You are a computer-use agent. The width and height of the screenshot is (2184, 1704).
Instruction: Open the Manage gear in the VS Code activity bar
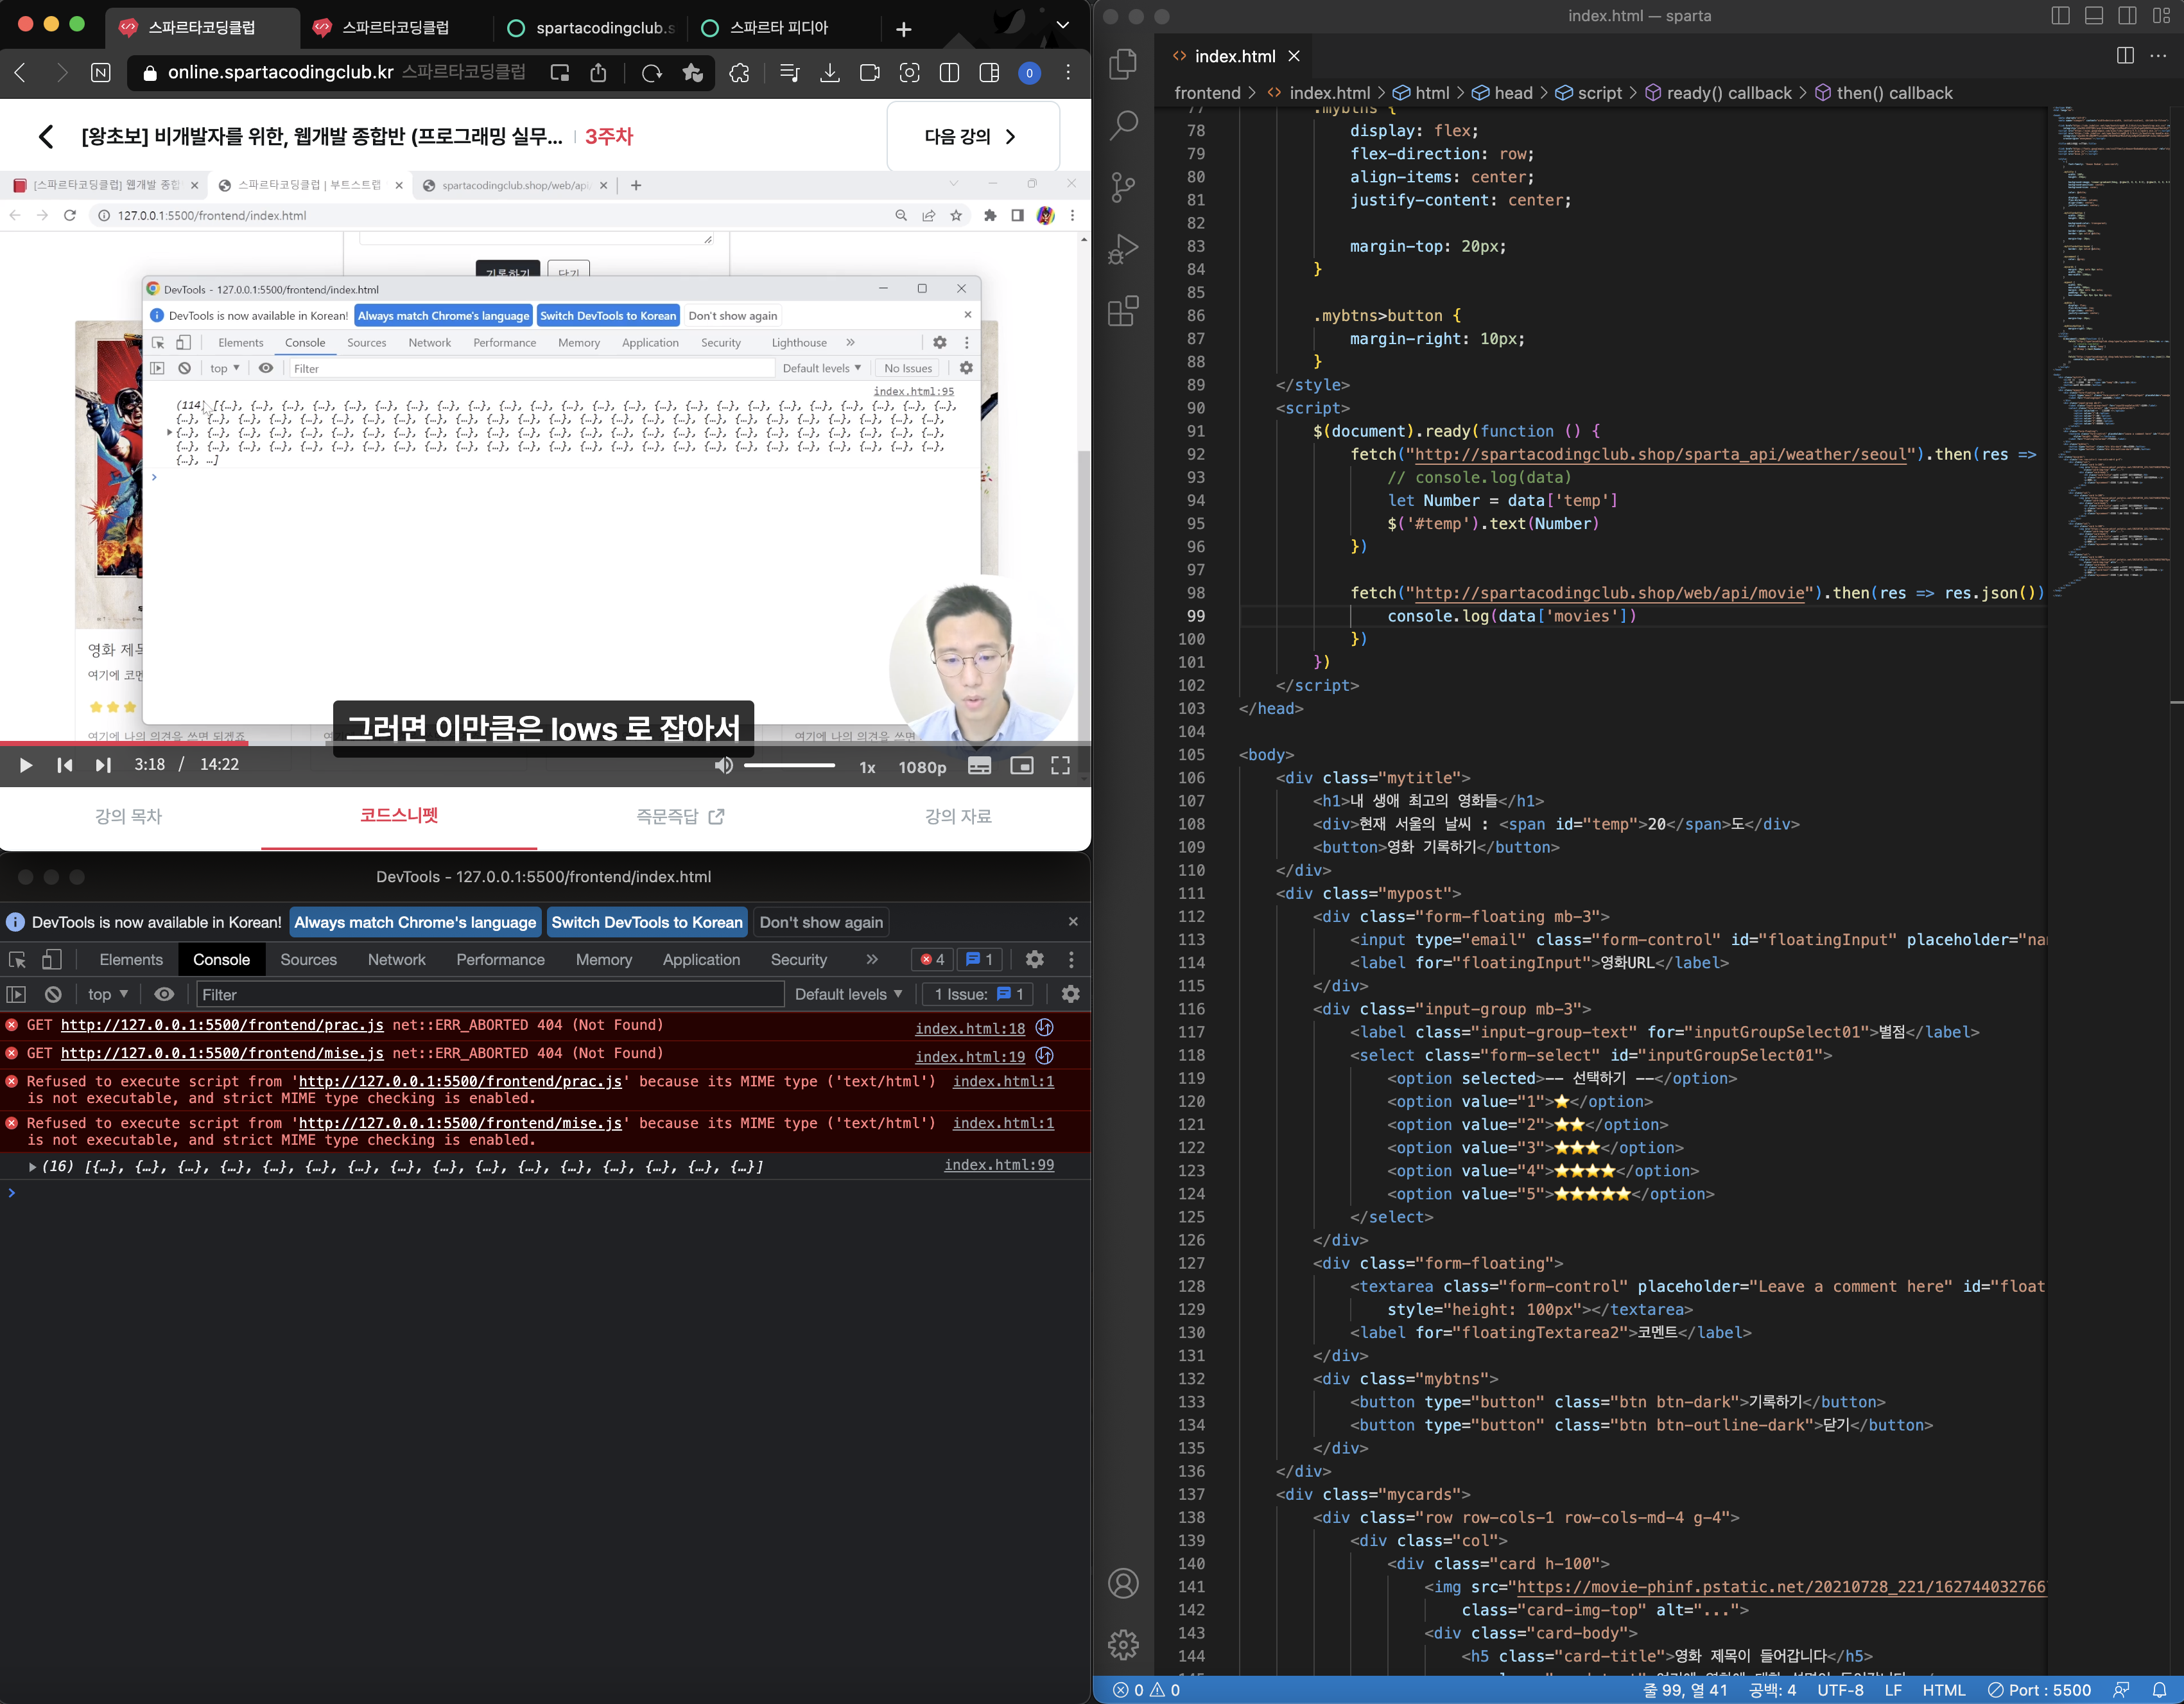click(1123, 1644)
